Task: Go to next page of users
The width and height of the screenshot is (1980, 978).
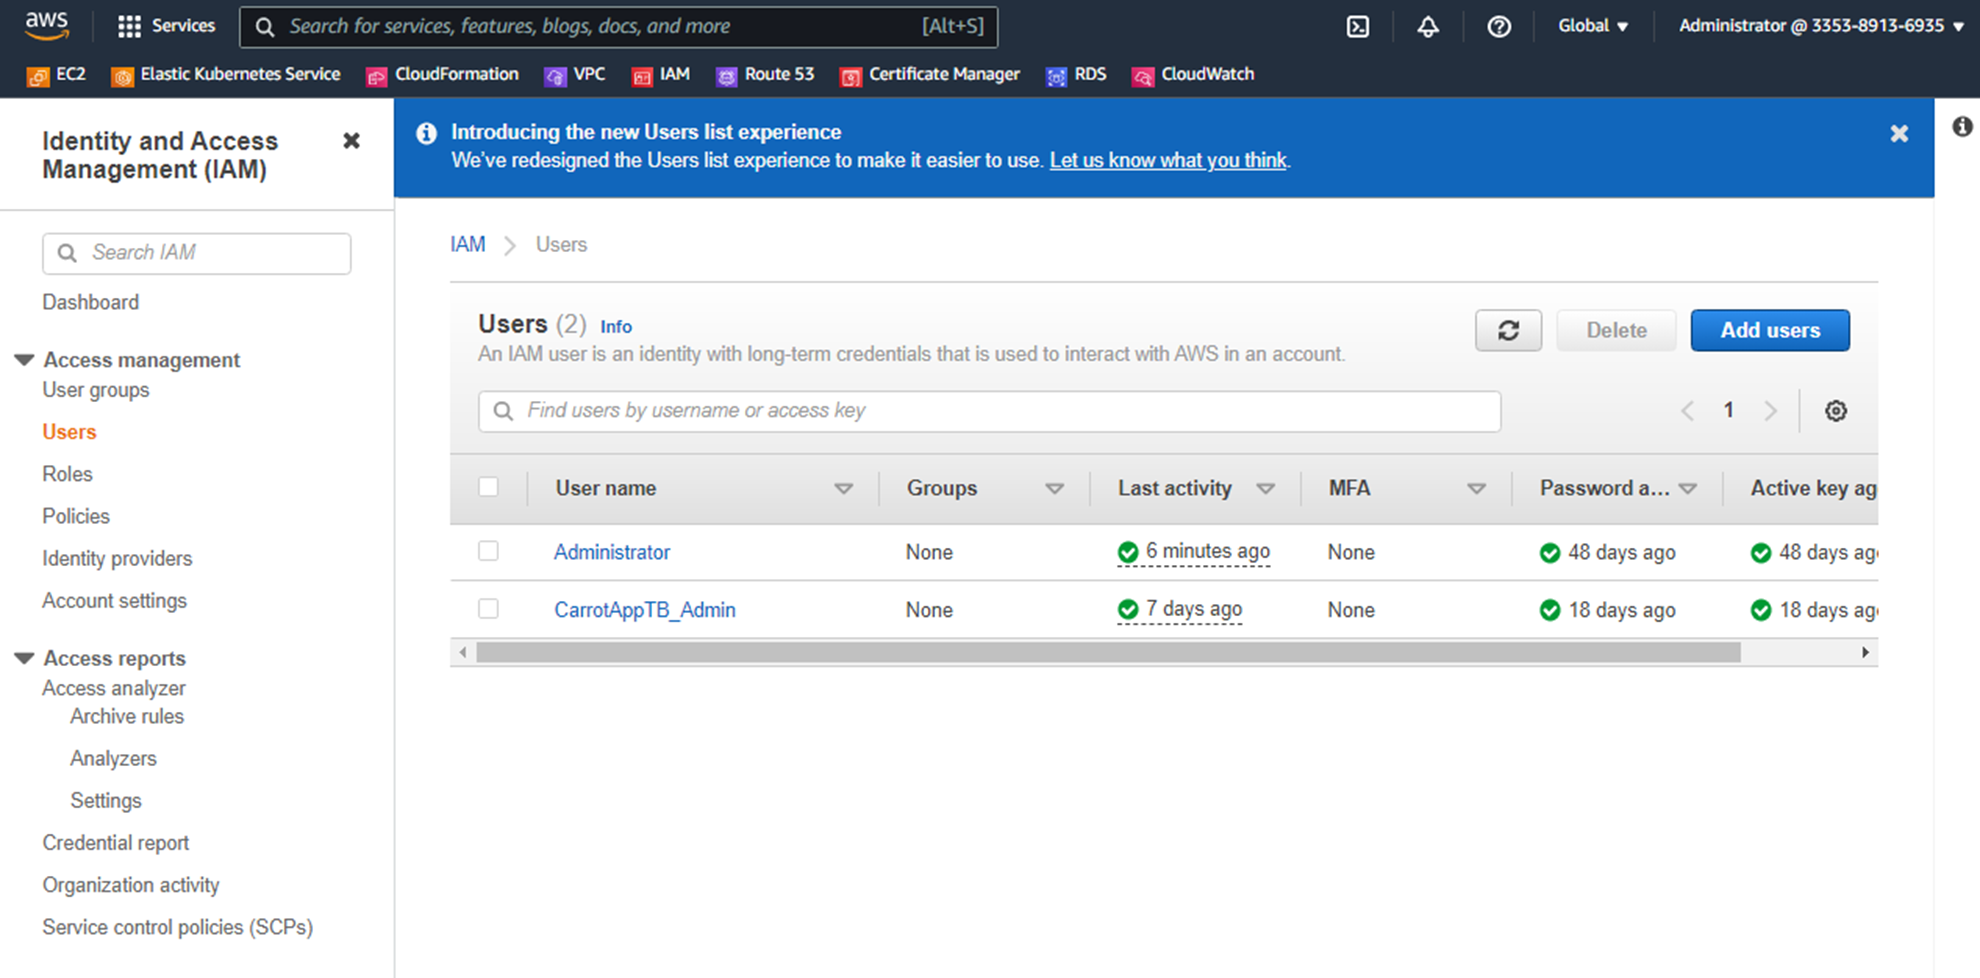Action: coord(1770,411)
